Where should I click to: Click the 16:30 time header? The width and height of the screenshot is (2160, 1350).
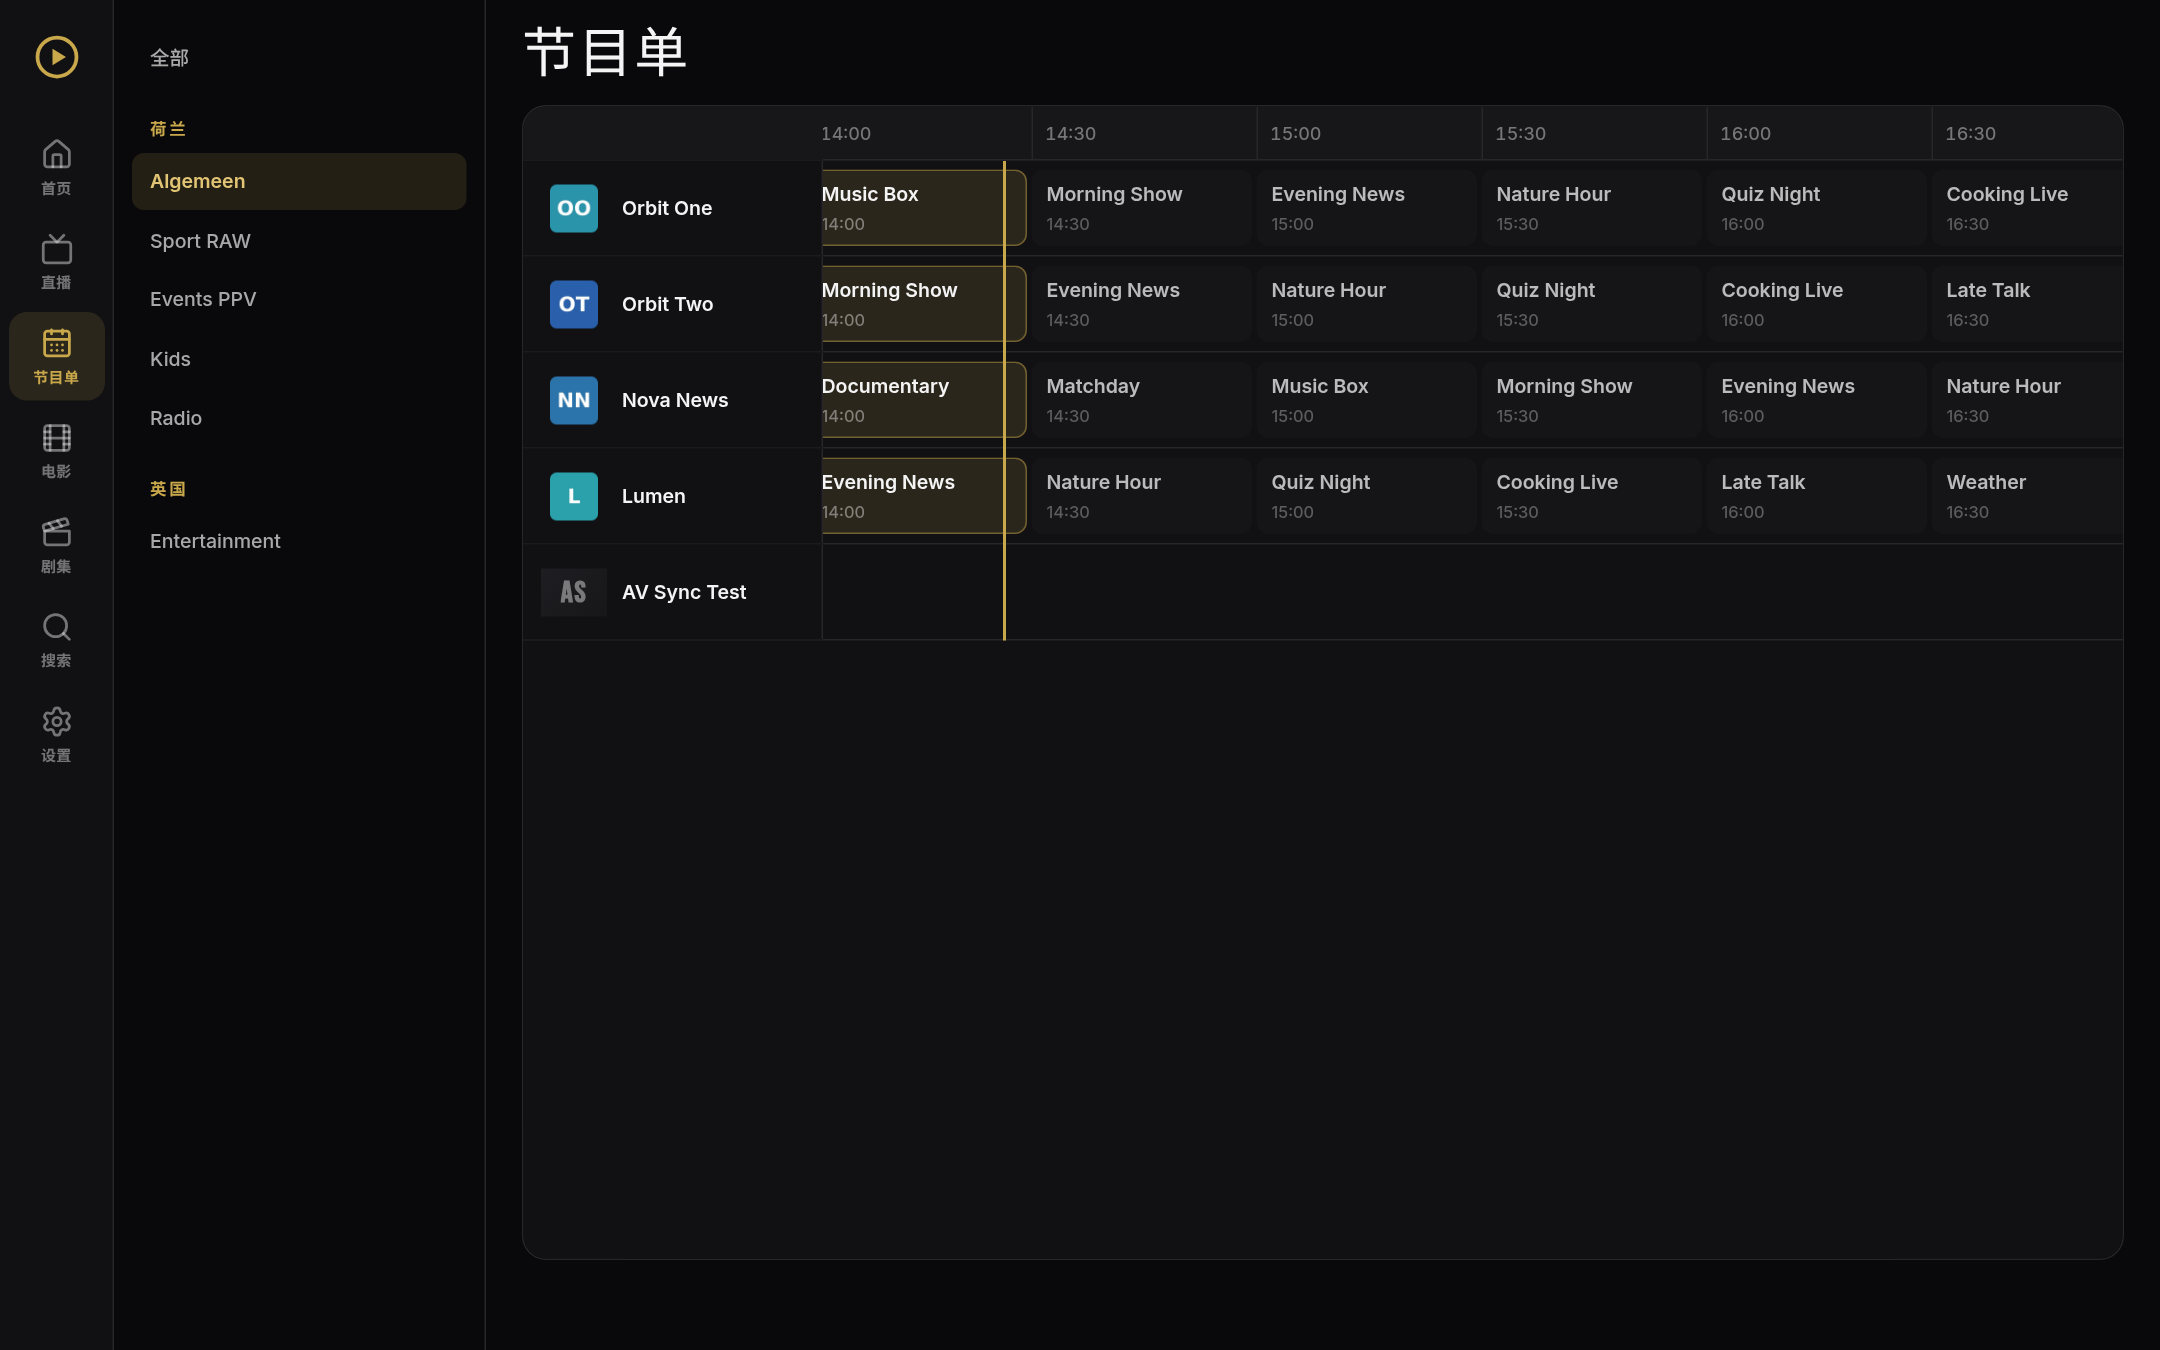(1971, 134)
